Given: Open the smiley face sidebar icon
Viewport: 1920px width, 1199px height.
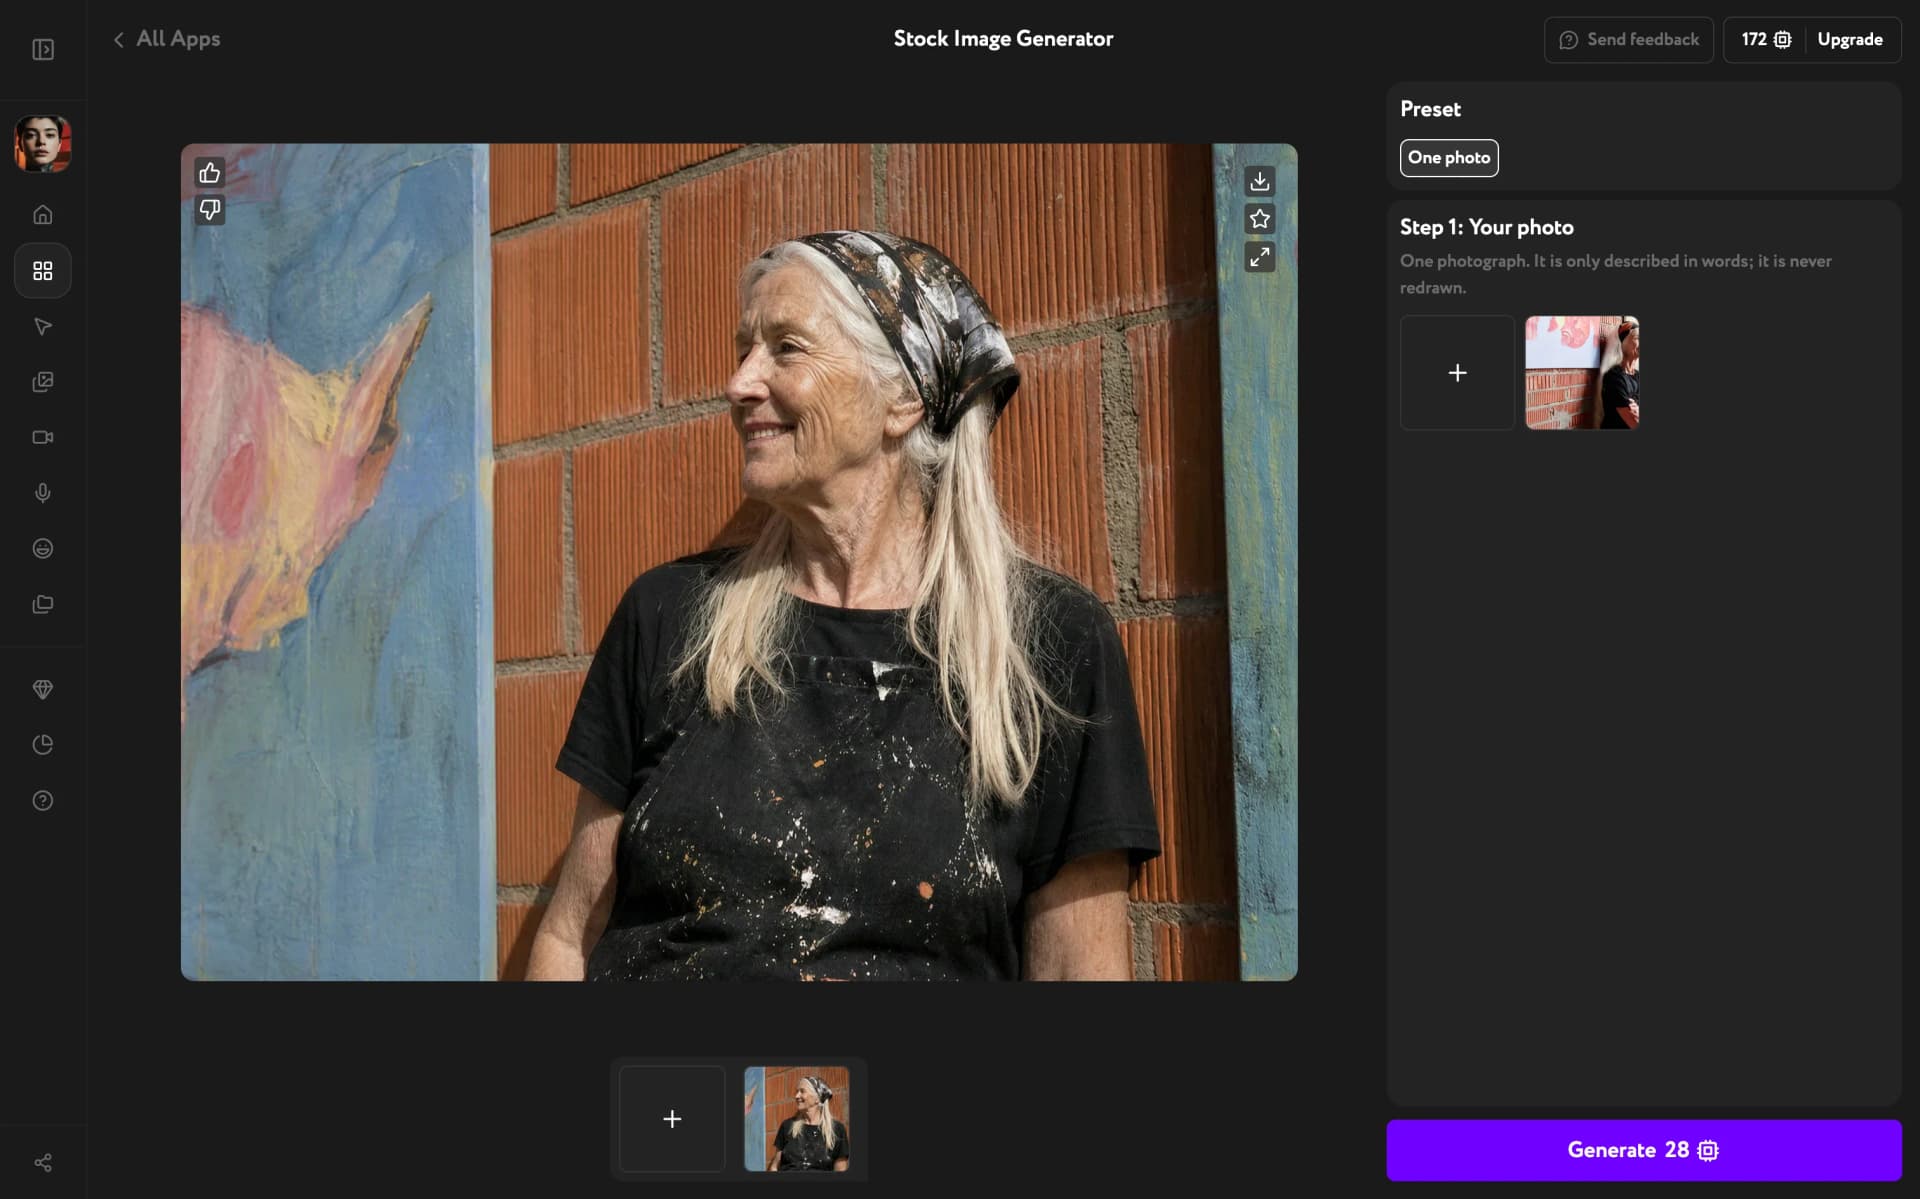Looking at the screenshot, I should point(43,548).
